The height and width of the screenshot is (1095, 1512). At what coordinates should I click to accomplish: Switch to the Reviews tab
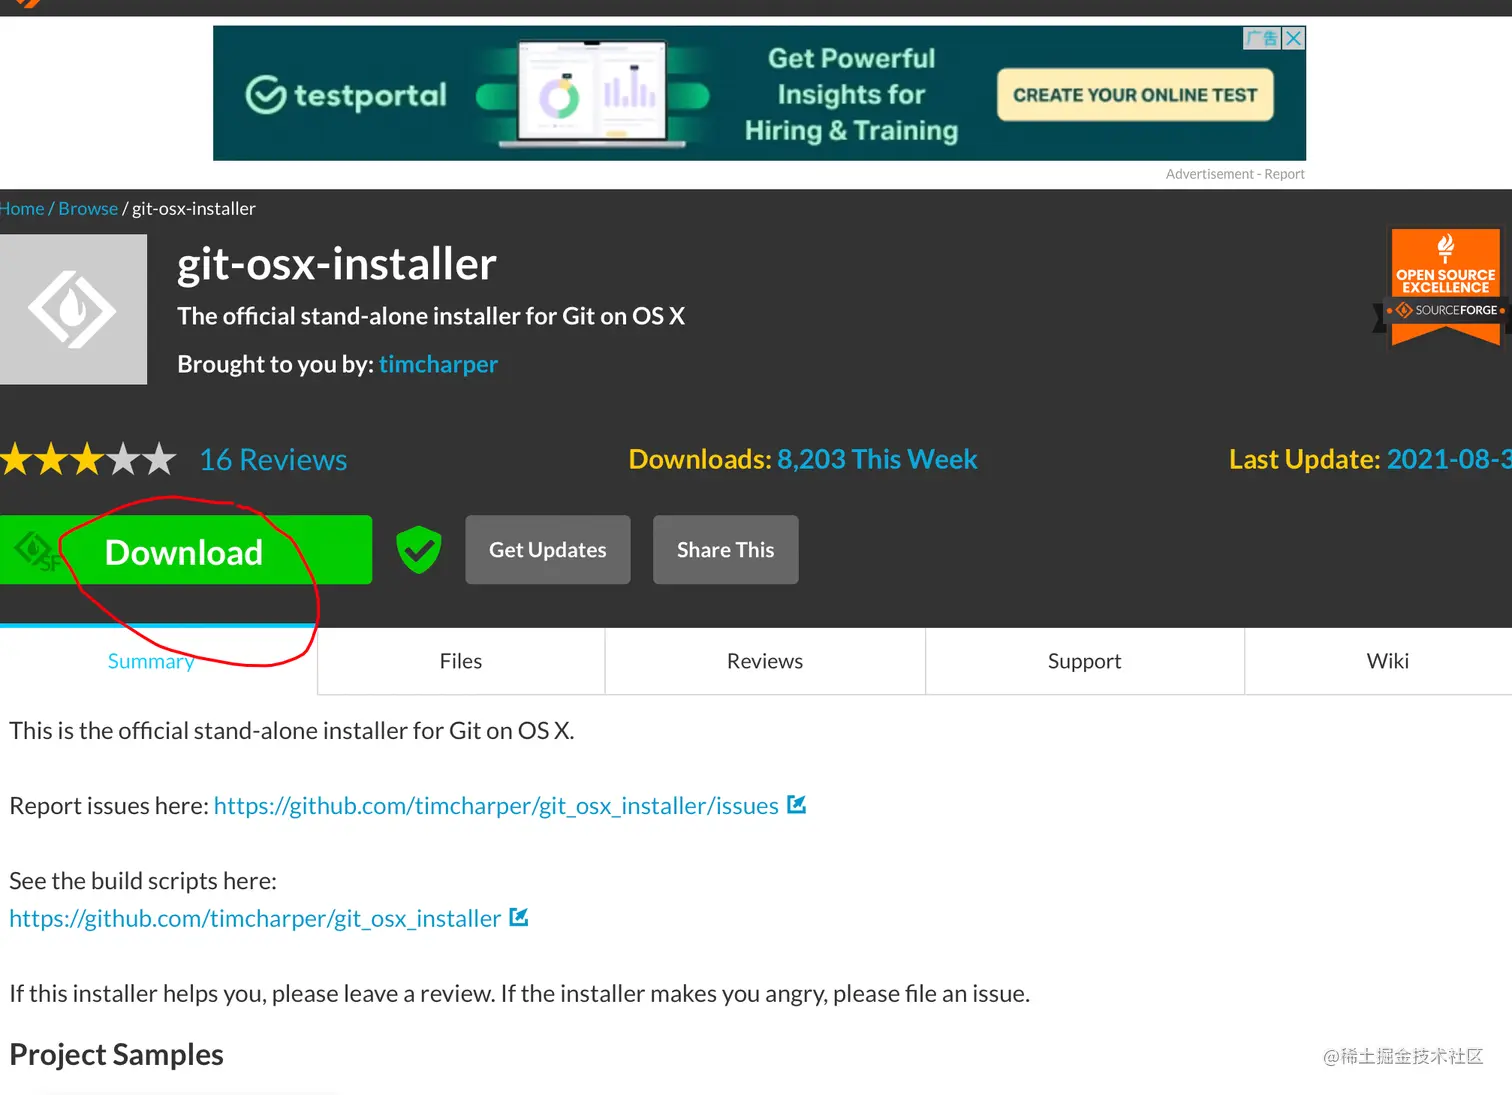pos(765,661)
